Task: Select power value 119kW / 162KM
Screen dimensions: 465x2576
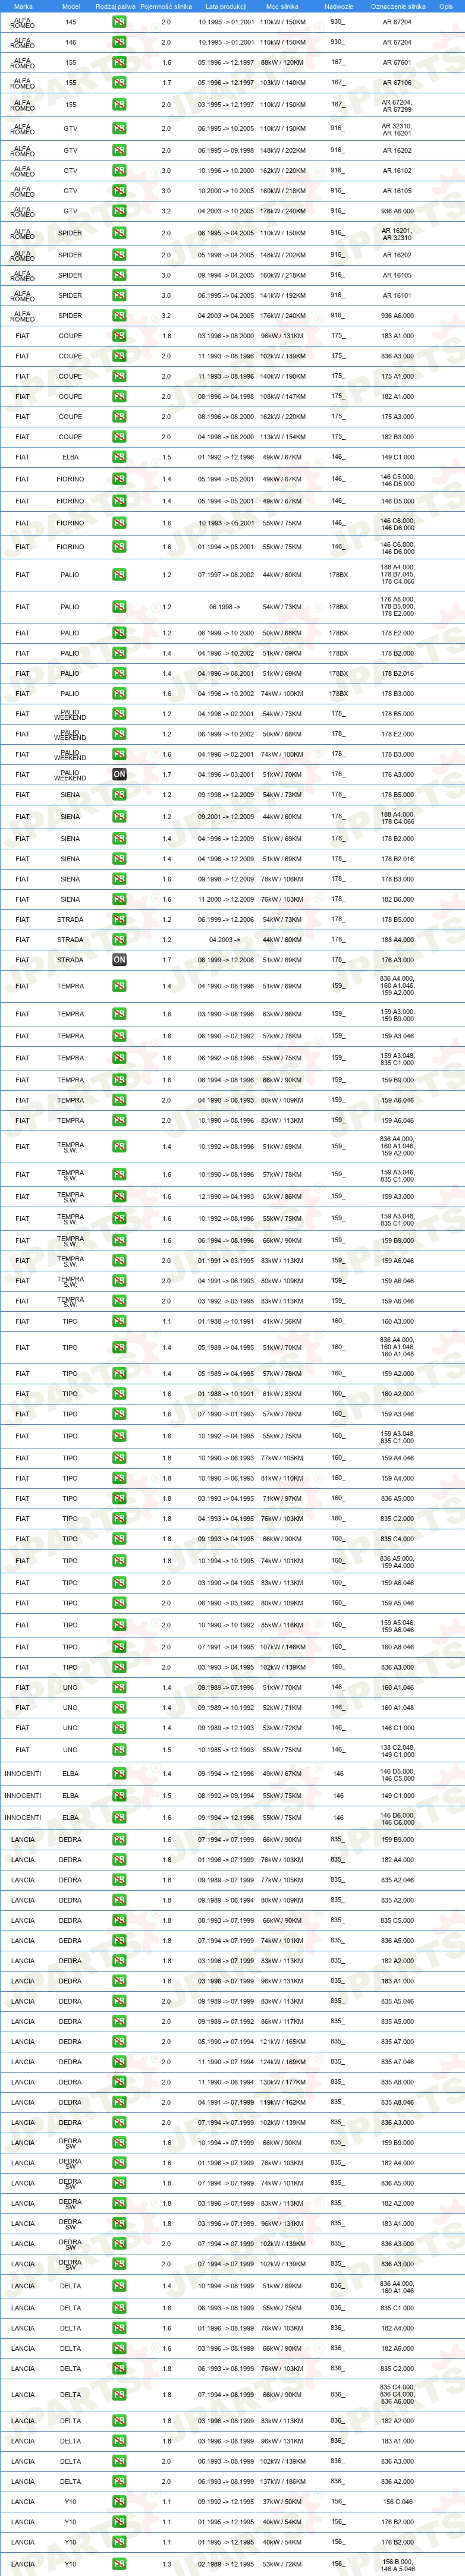Action: click(x=282, y=2102)
